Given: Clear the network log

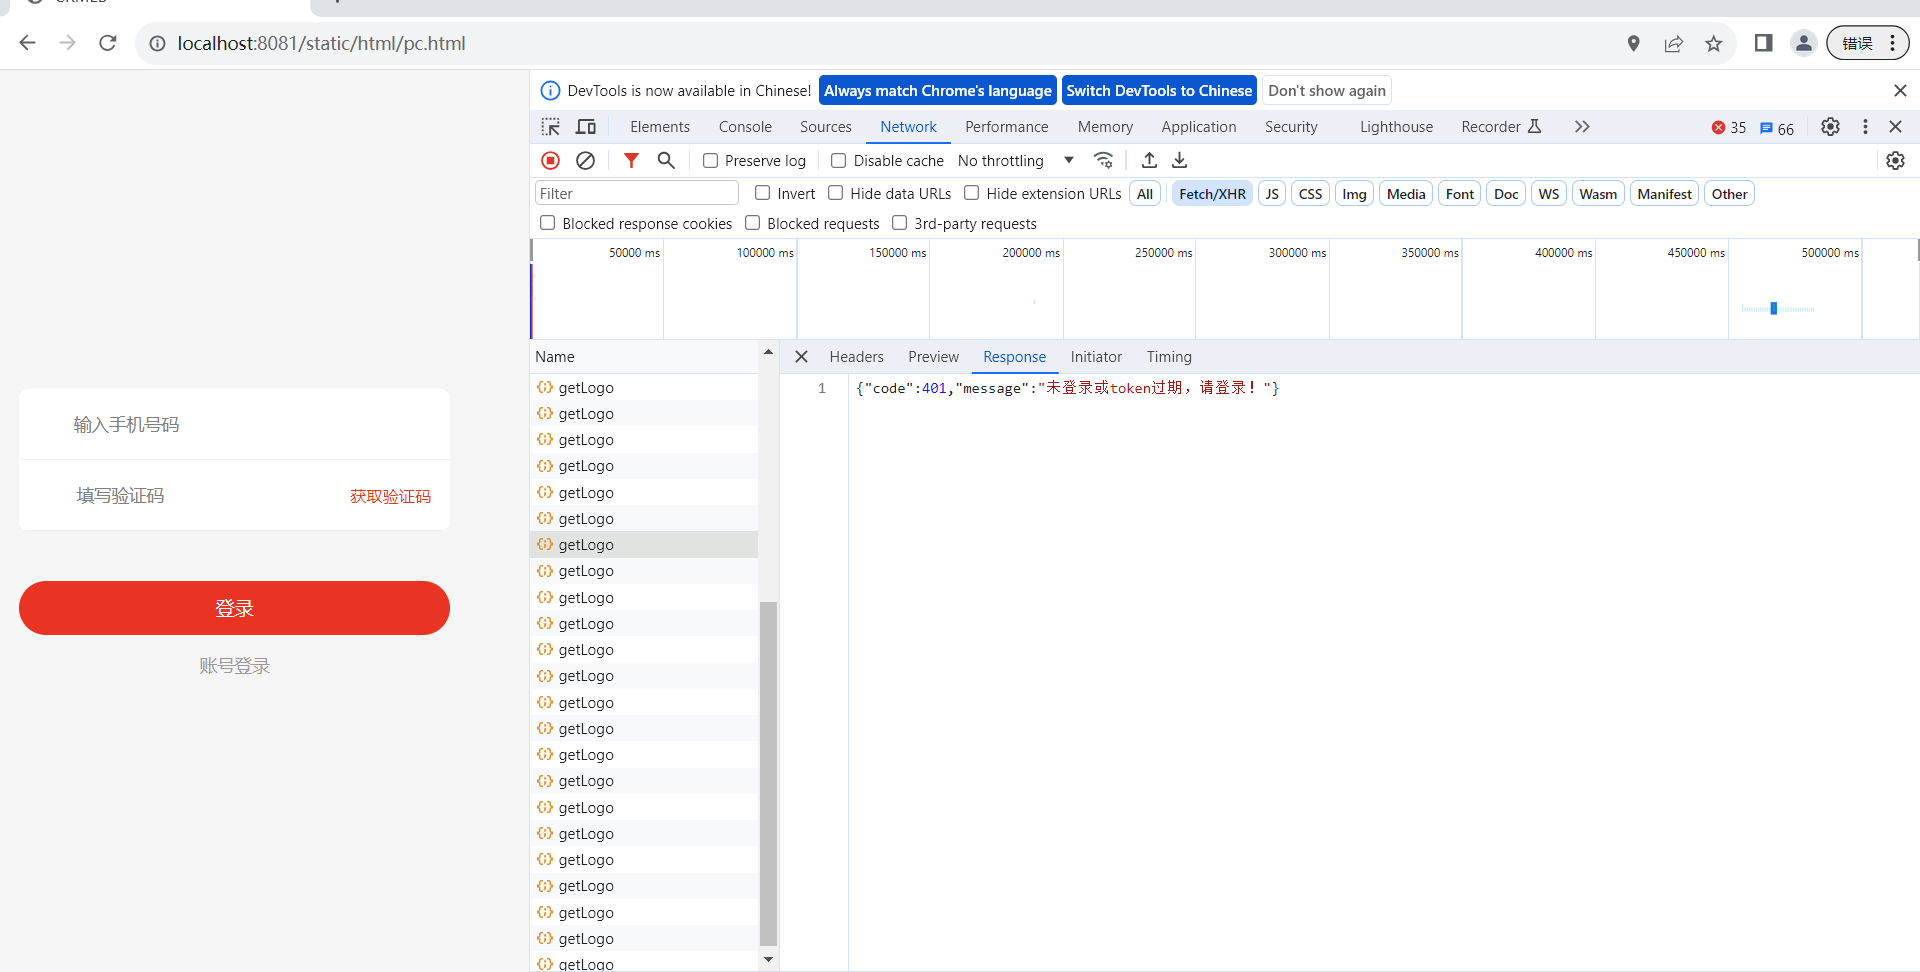Looking at the screenshot, I should (586, 160).
